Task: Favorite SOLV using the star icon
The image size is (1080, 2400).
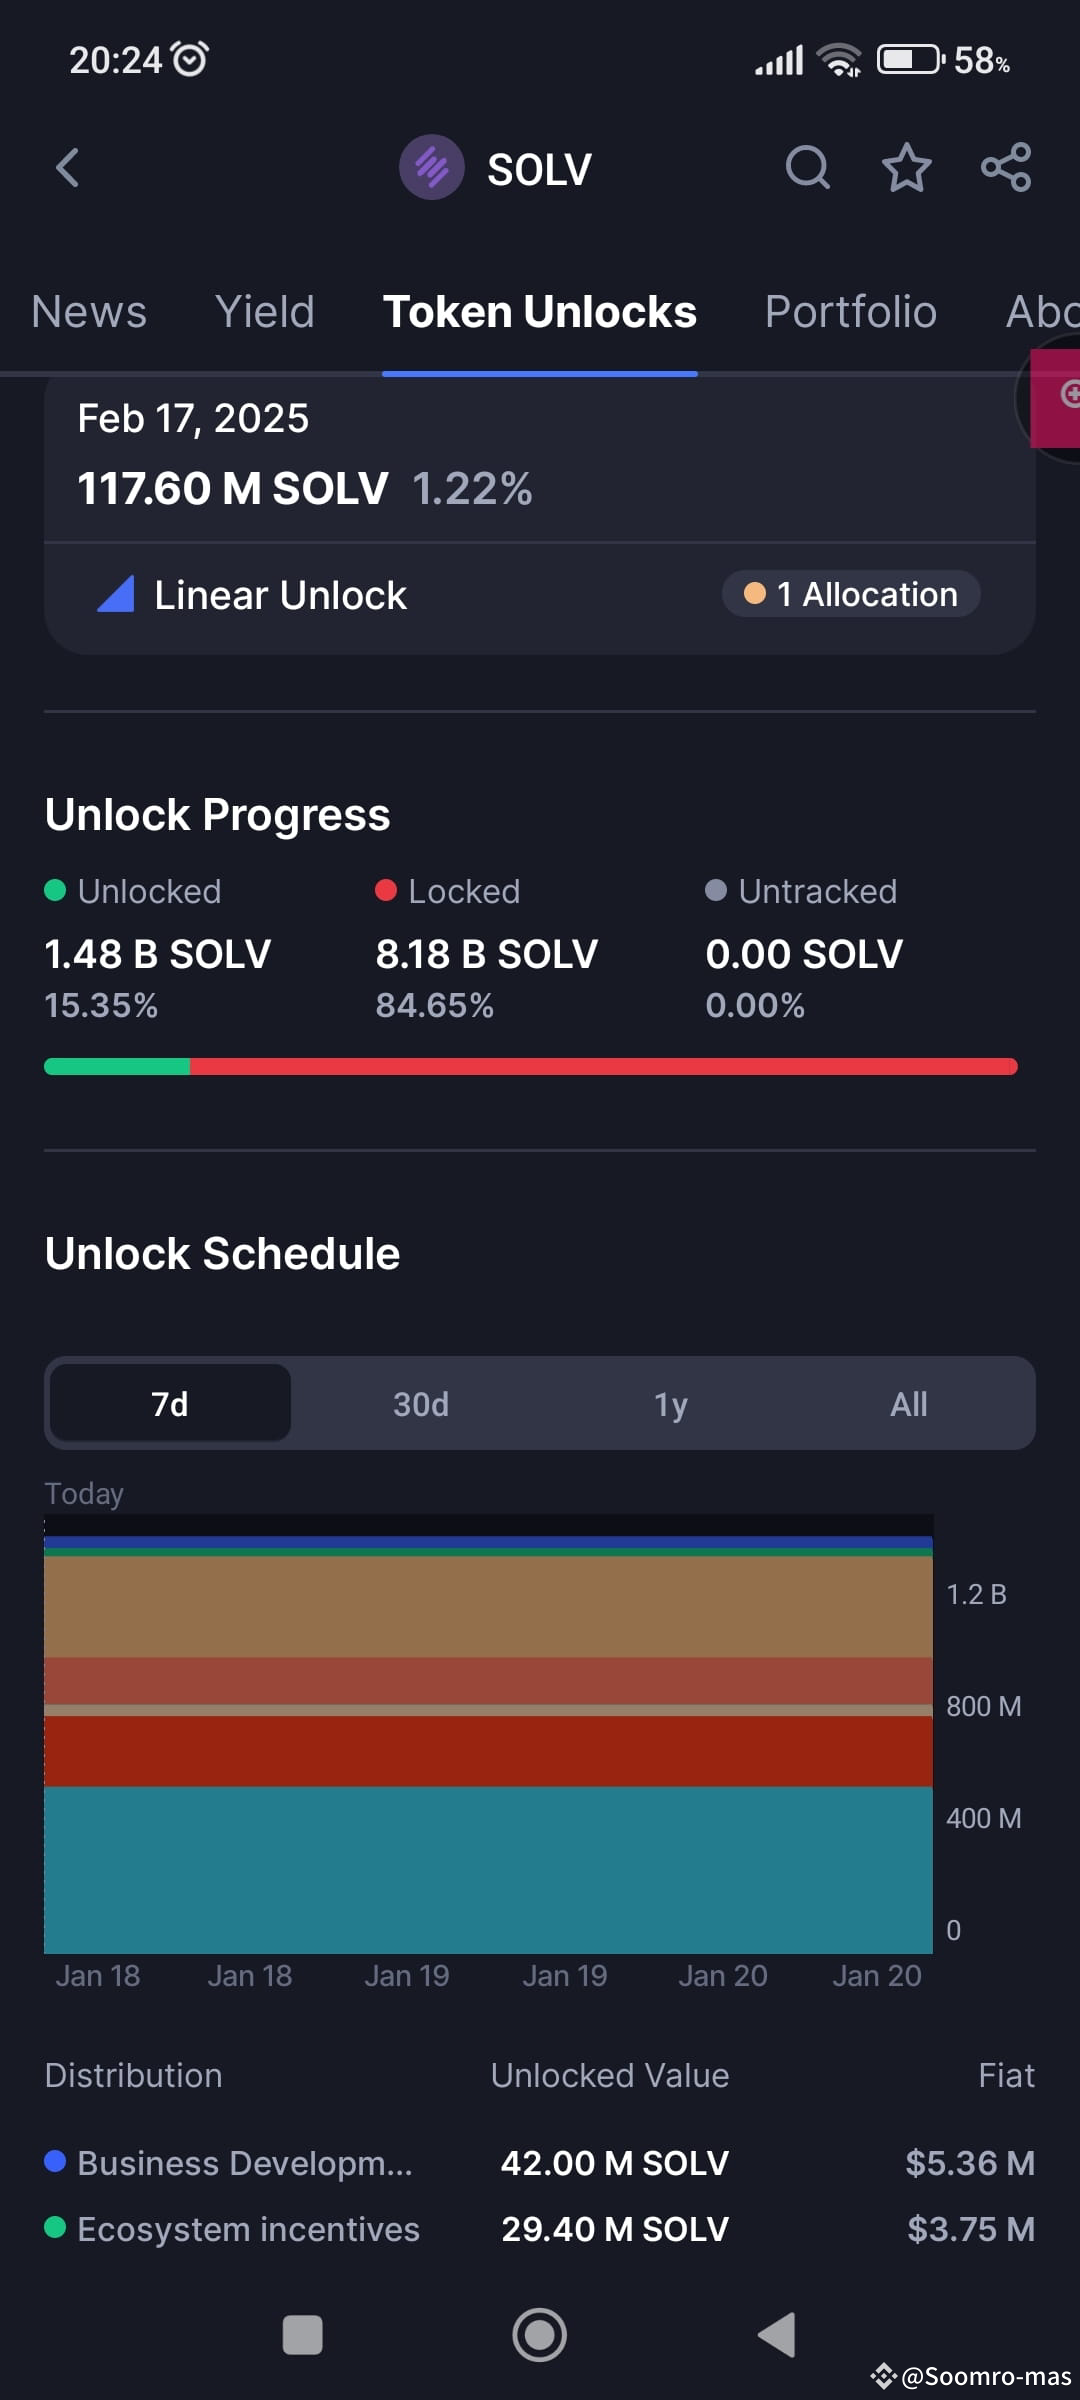Action: point(905,167)
